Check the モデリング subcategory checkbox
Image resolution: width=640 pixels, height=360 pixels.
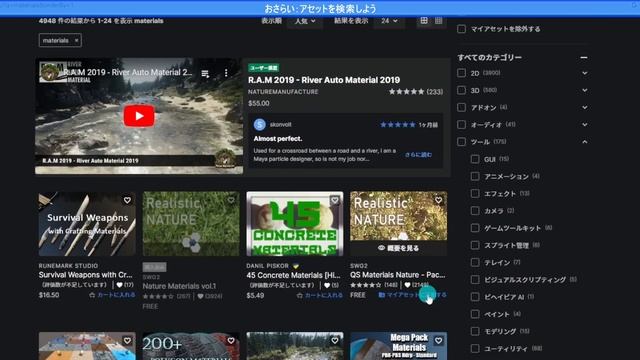[475, 331]
